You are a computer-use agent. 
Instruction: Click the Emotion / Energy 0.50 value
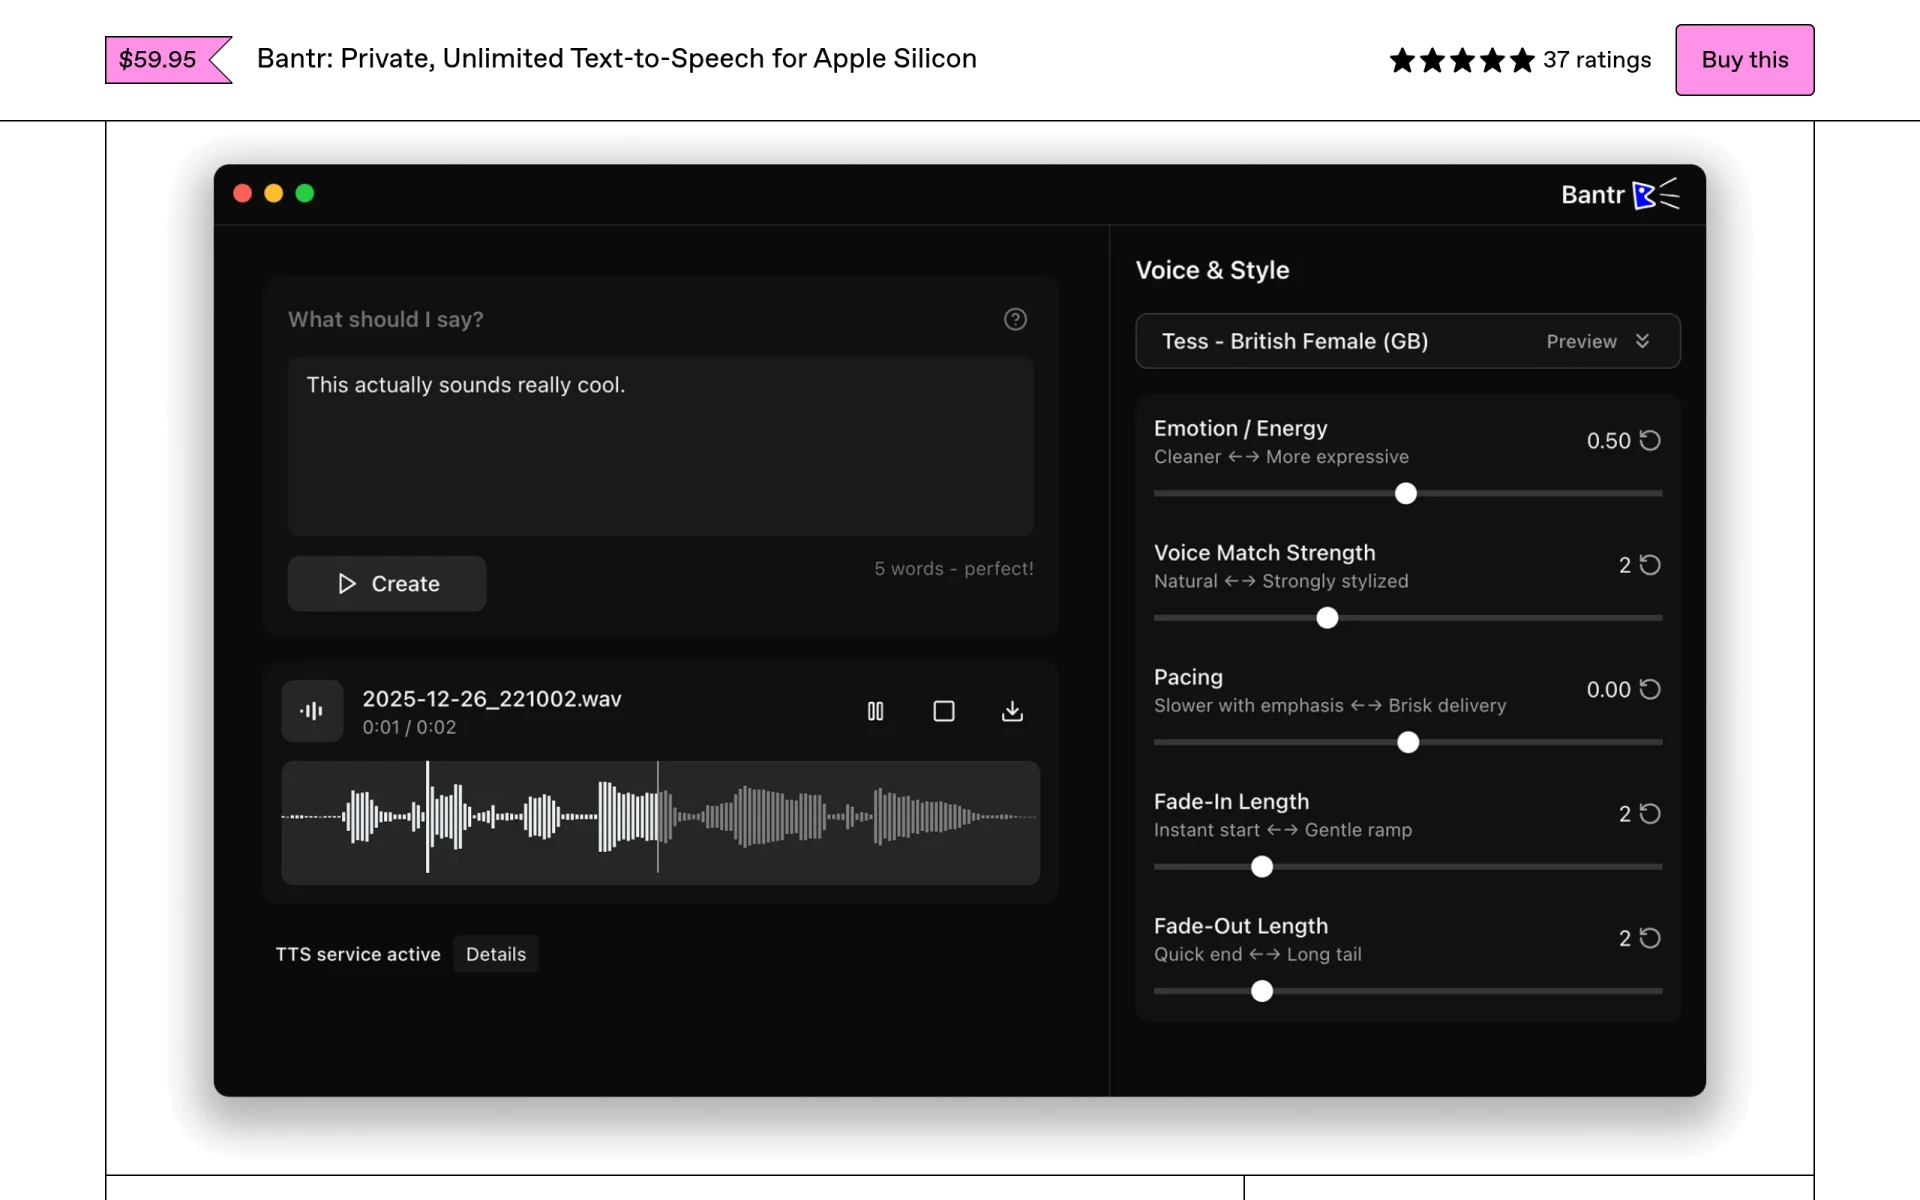(1608, 440)
